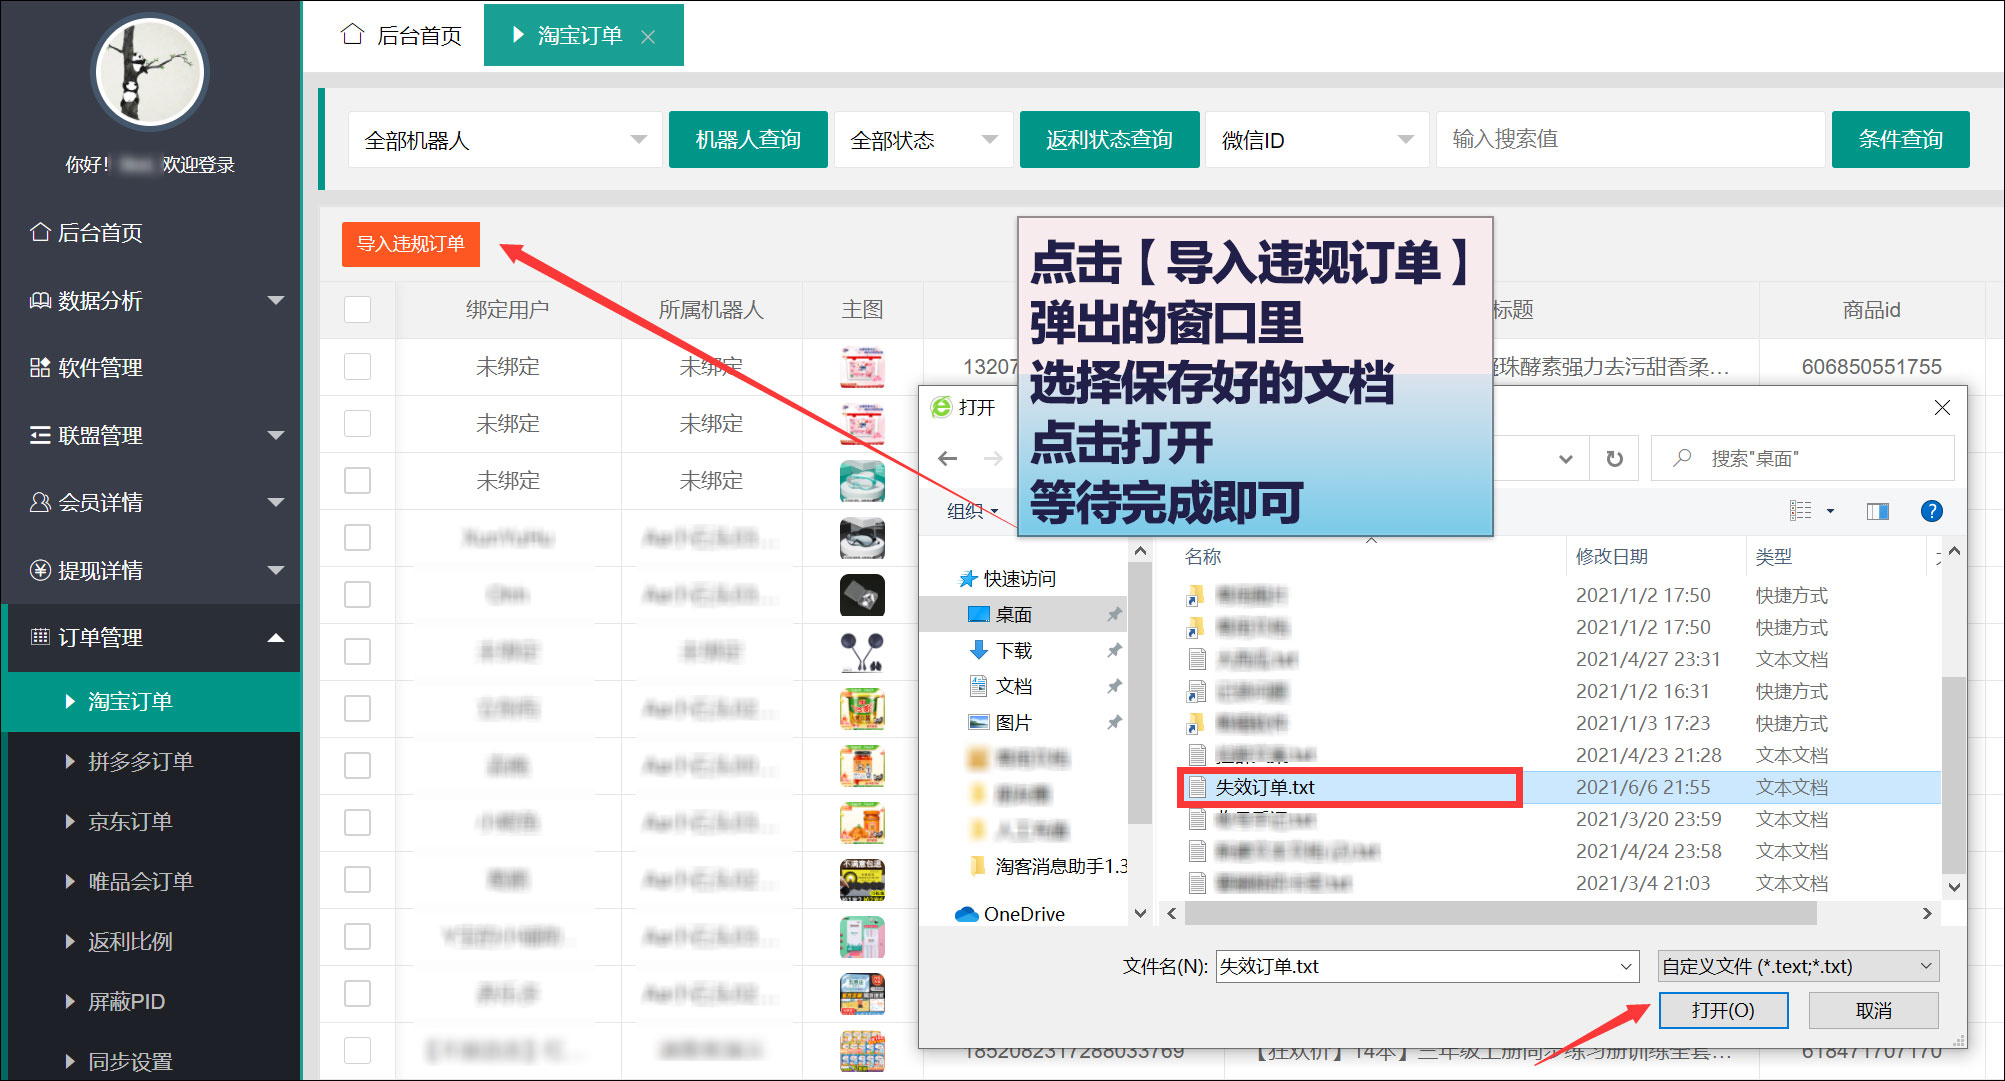Viewport: 2005px width, 1081px height.
Task: Expand the 微信ID dropdown
Action: coord(1316,140)
